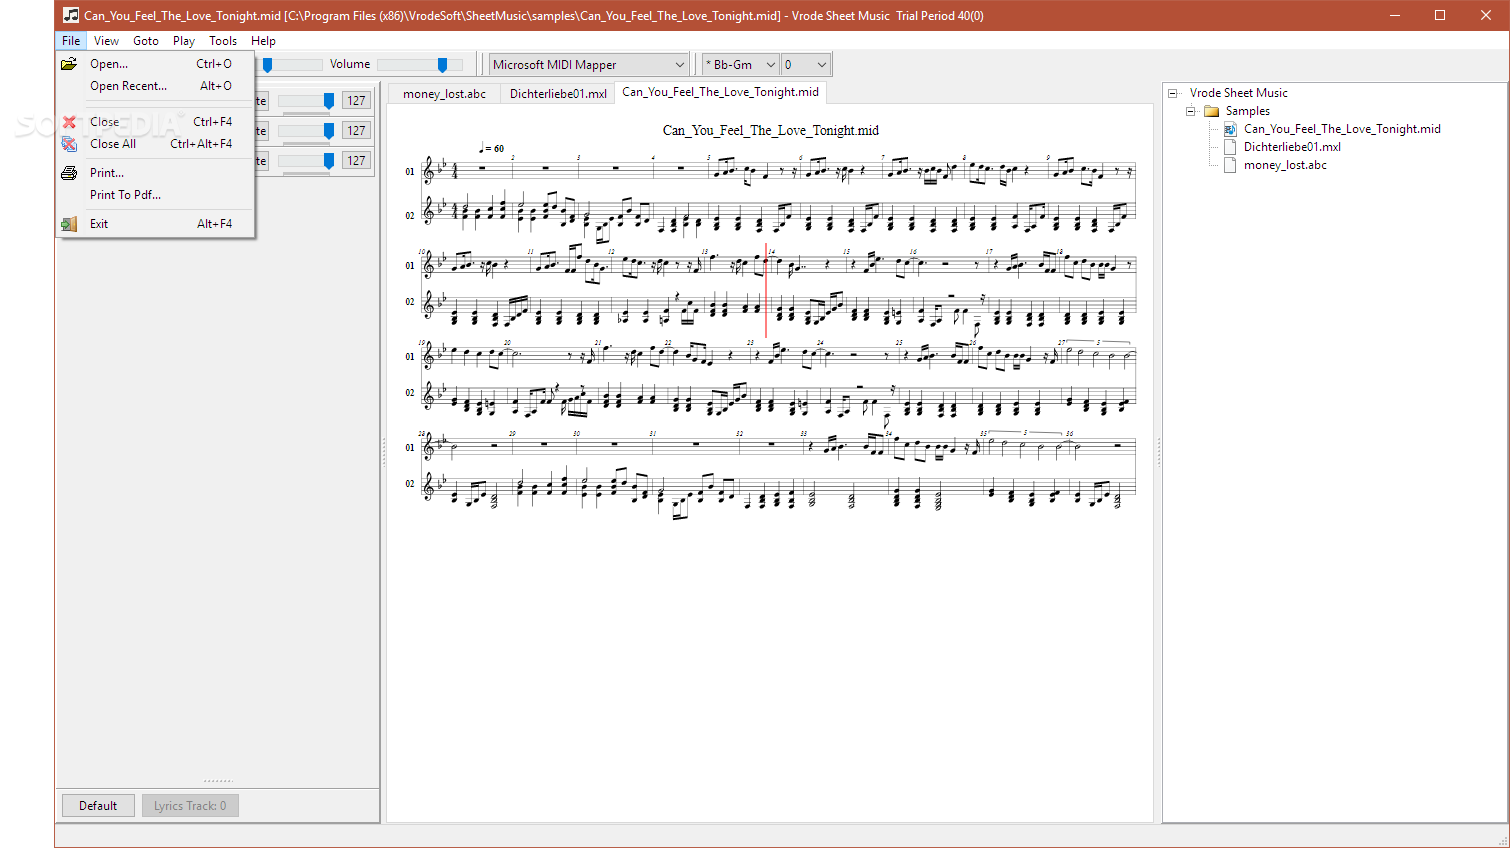The image size is (1510, 848).
Task: Collapse the Vrode Sheet Music root node
Action: tap(1172, 93)
